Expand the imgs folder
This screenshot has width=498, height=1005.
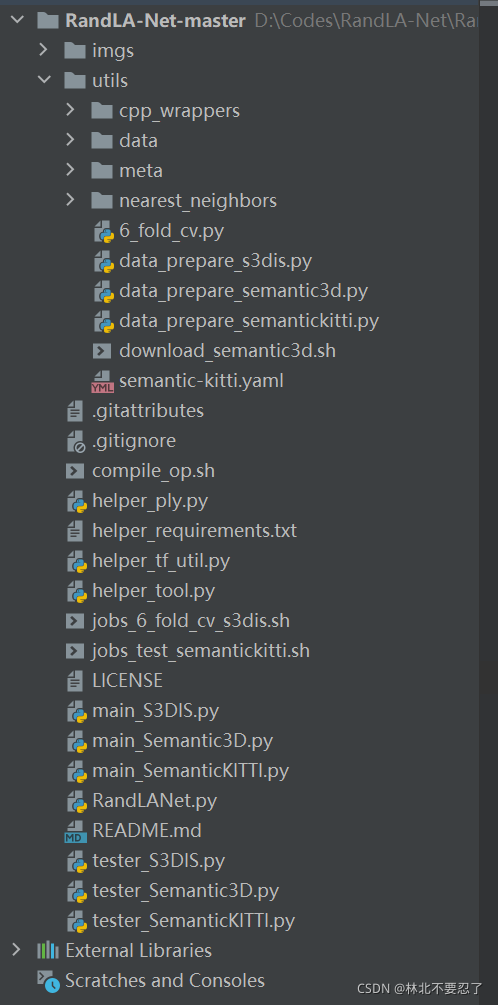pyautogui.click(x=44, y=50)
